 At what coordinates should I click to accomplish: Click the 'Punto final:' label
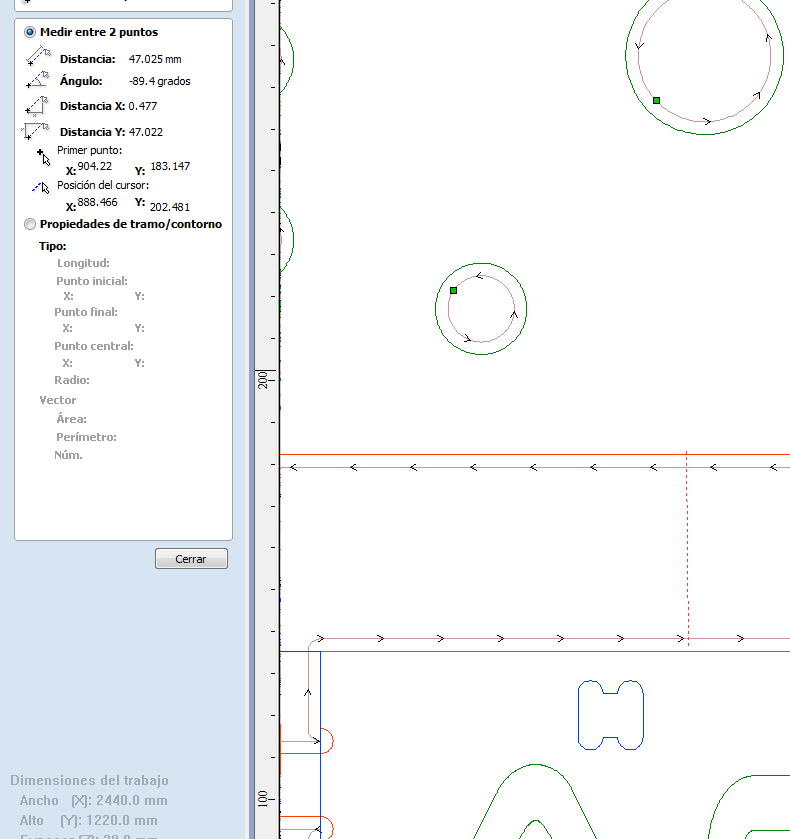tap(86, 312)
